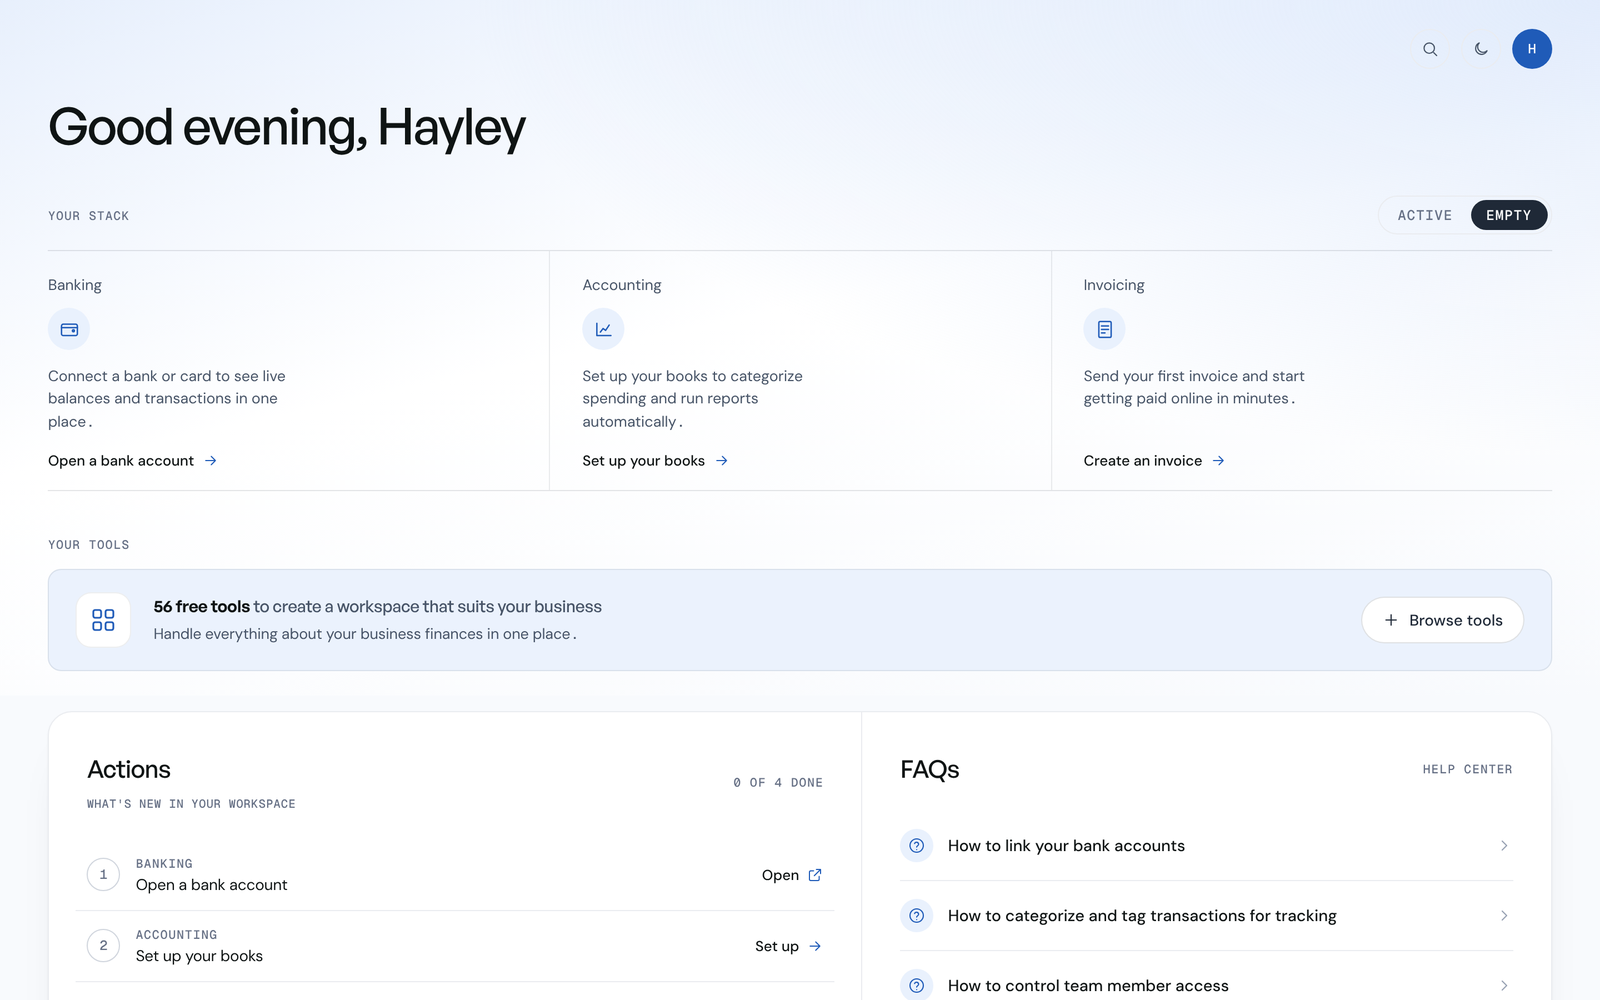Click the 'Good evening, Hayley' heading
Screen dimensions: 1600x1000
click(x=287, y=128)
